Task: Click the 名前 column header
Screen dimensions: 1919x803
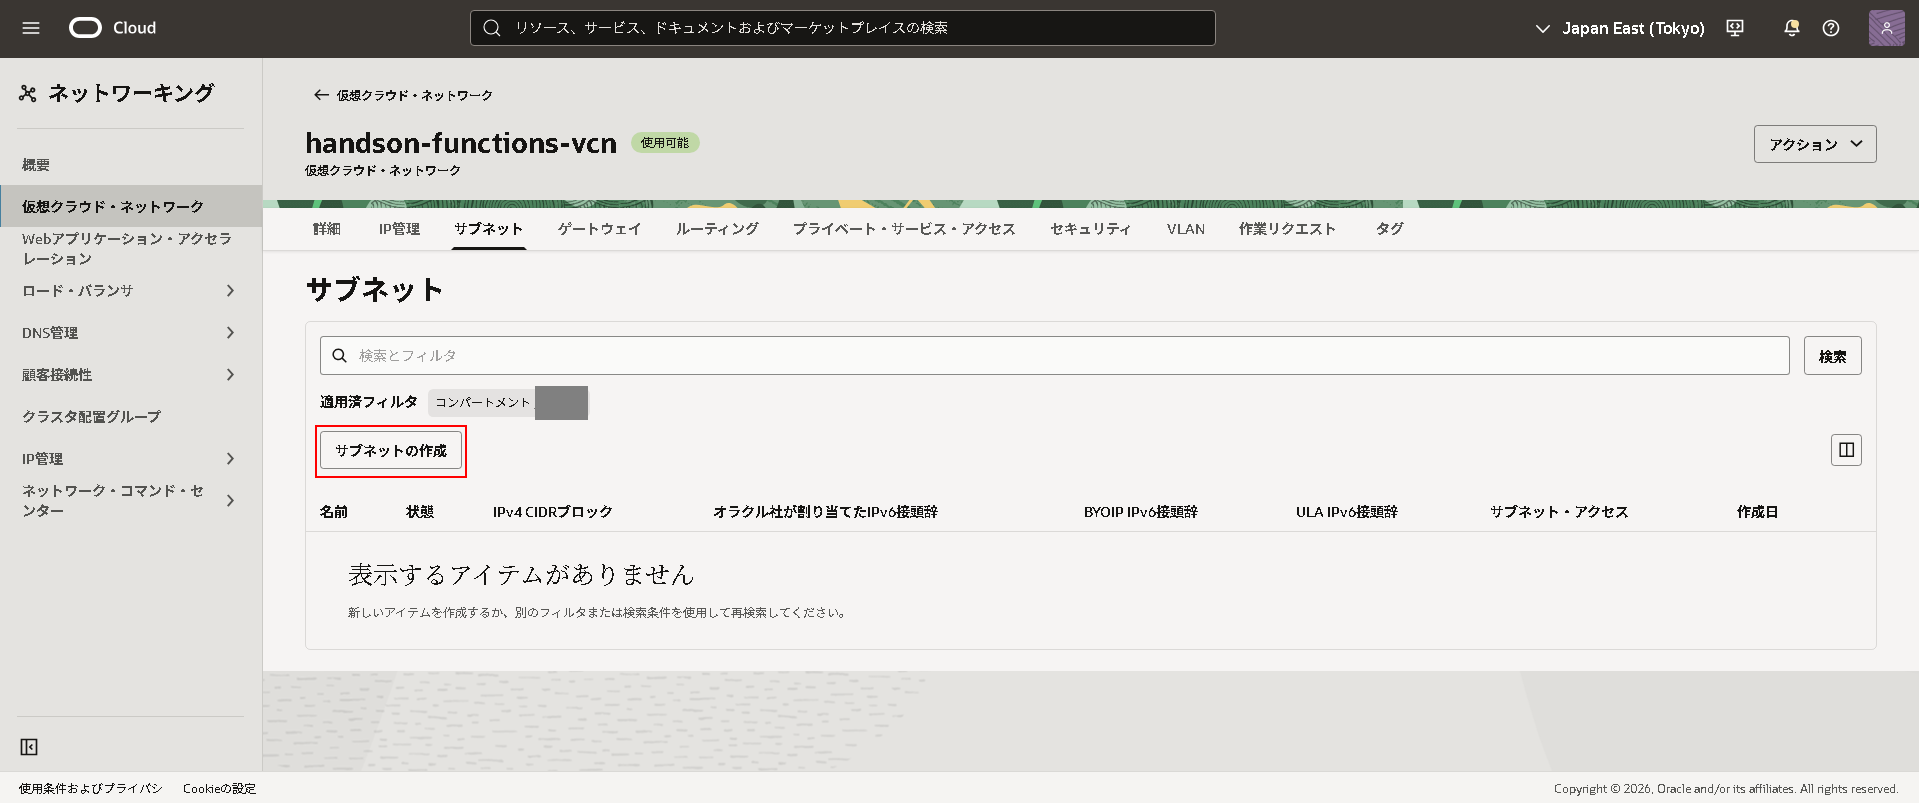Action: [334, 512]
